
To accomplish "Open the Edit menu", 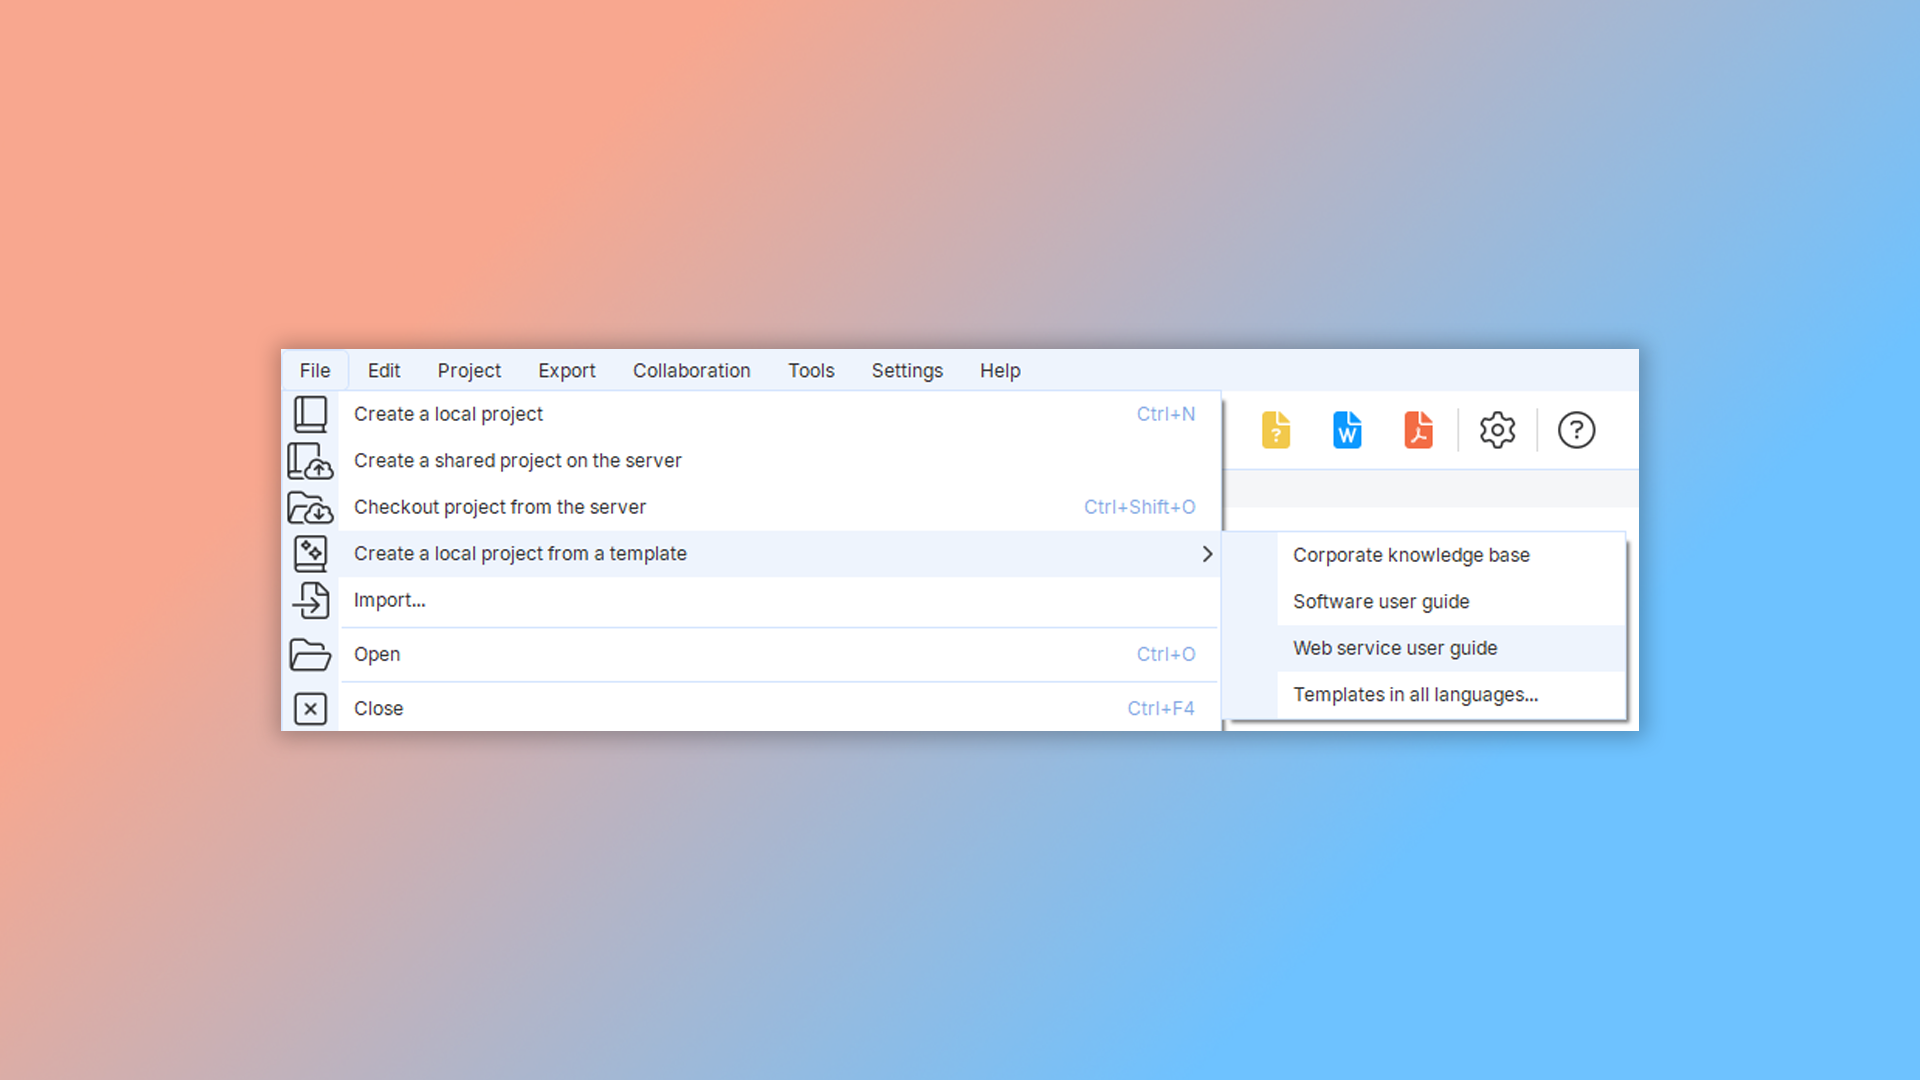I will tap(383, 371).
